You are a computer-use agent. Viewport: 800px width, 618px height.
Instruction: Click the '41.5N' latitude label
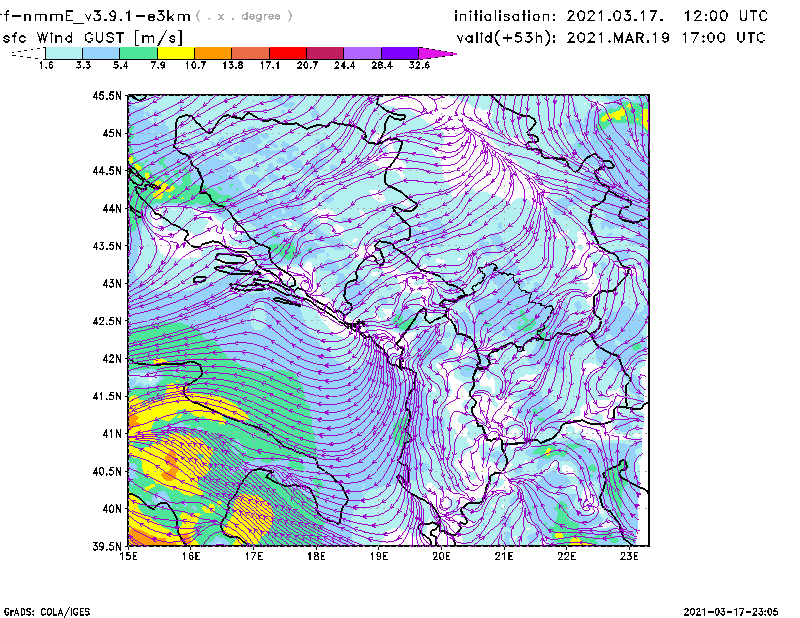[x=107, y=396]
